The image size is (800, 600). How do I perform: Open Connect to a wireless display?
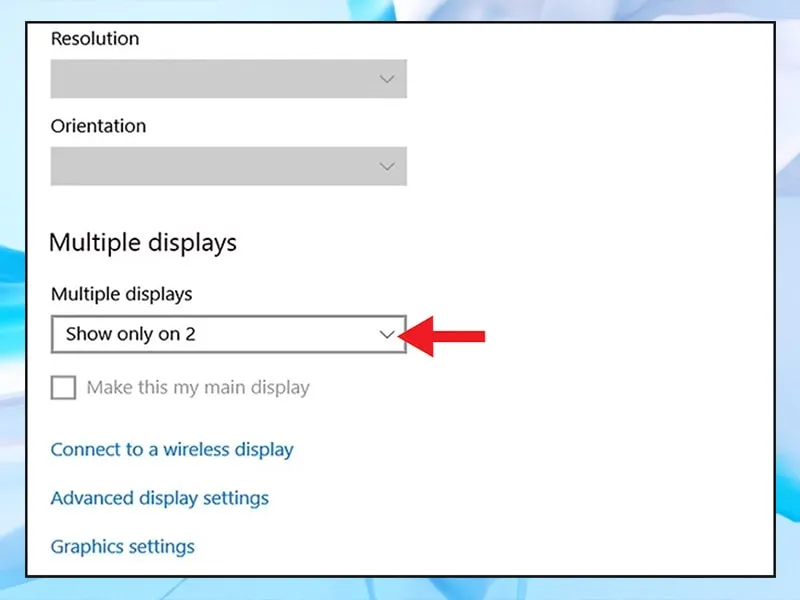[172, 449]
